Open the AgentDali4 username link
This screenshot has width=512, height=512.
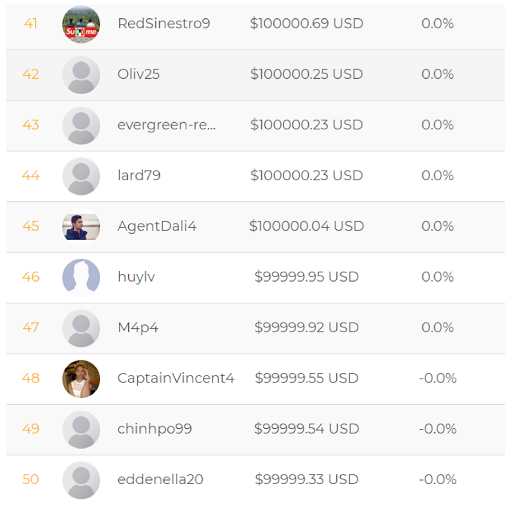click(157, 227)
